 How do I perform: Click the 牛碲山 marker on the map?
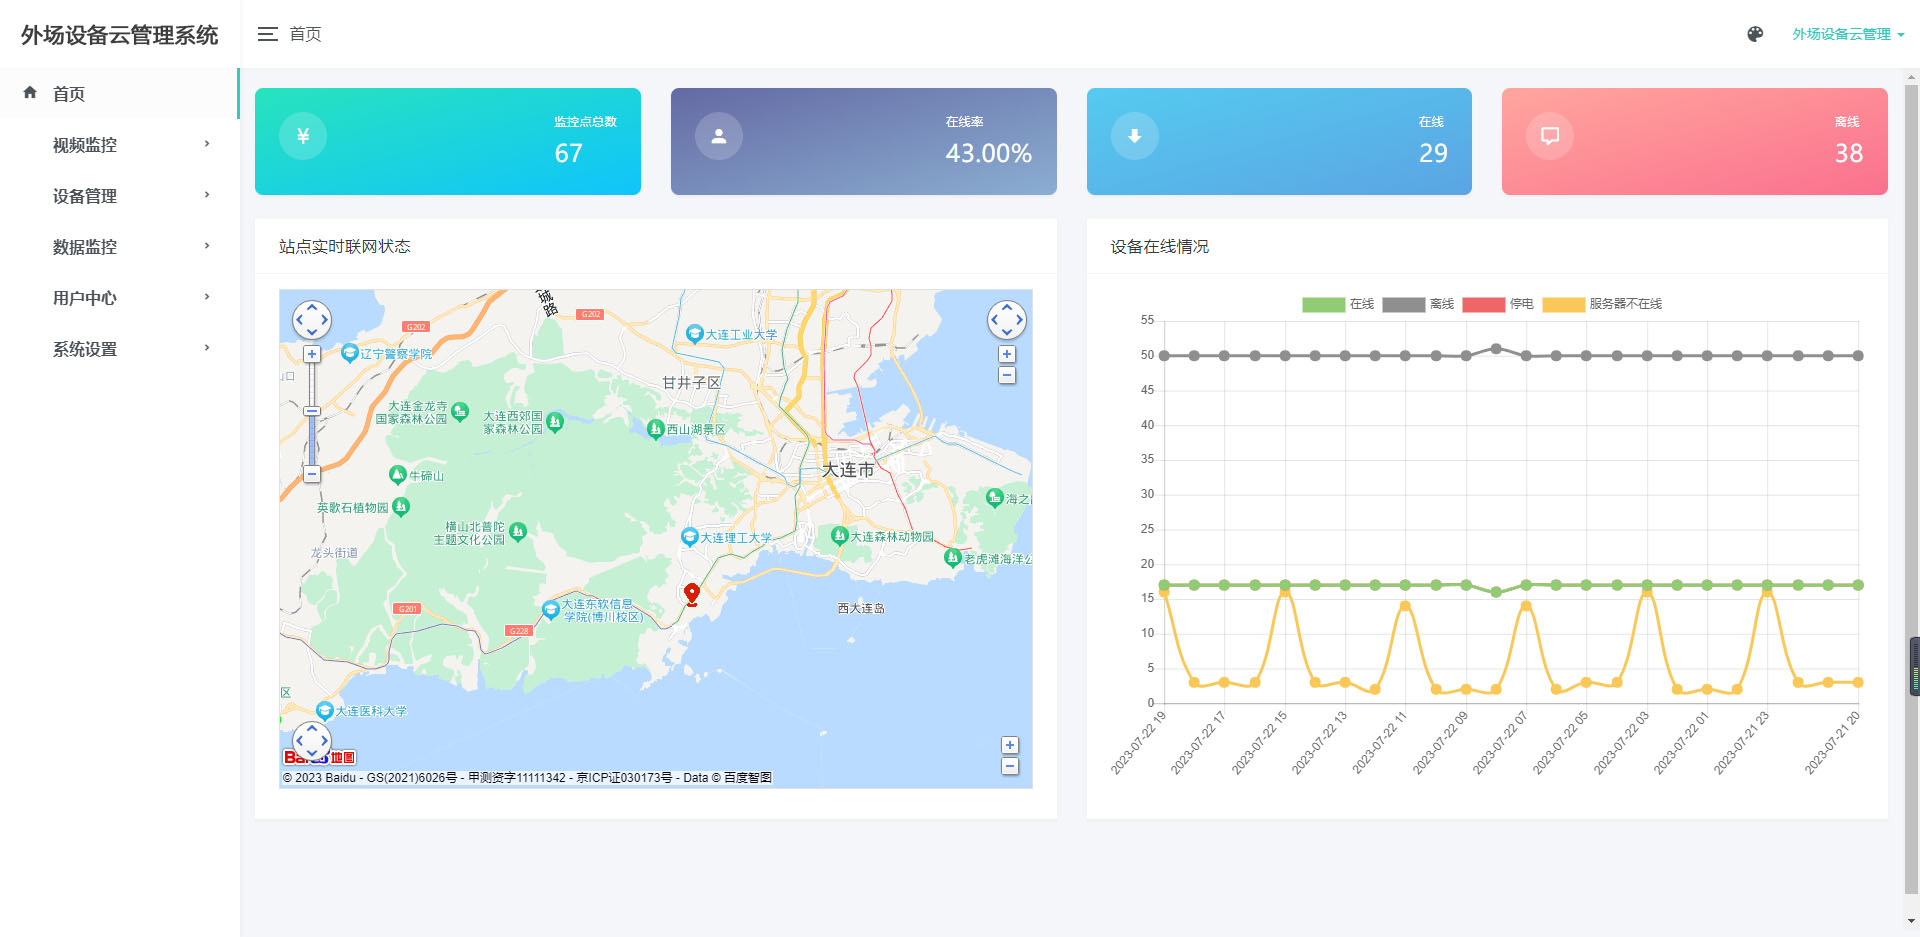(x=397, y=475)
